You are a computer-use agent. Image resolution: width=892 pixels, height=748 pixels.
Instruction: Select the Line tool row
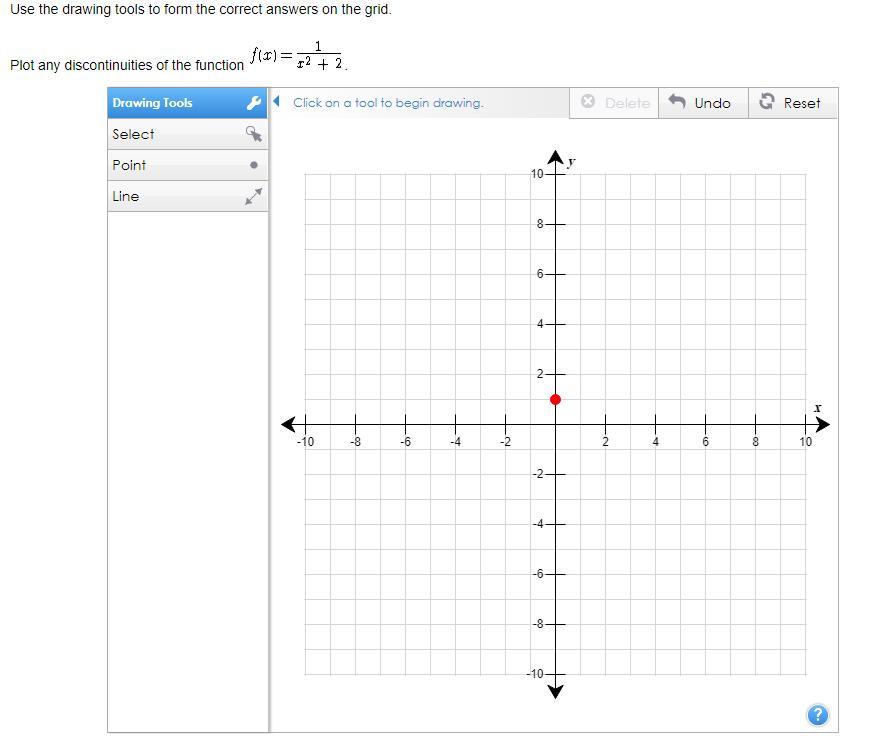pos(188,196)
